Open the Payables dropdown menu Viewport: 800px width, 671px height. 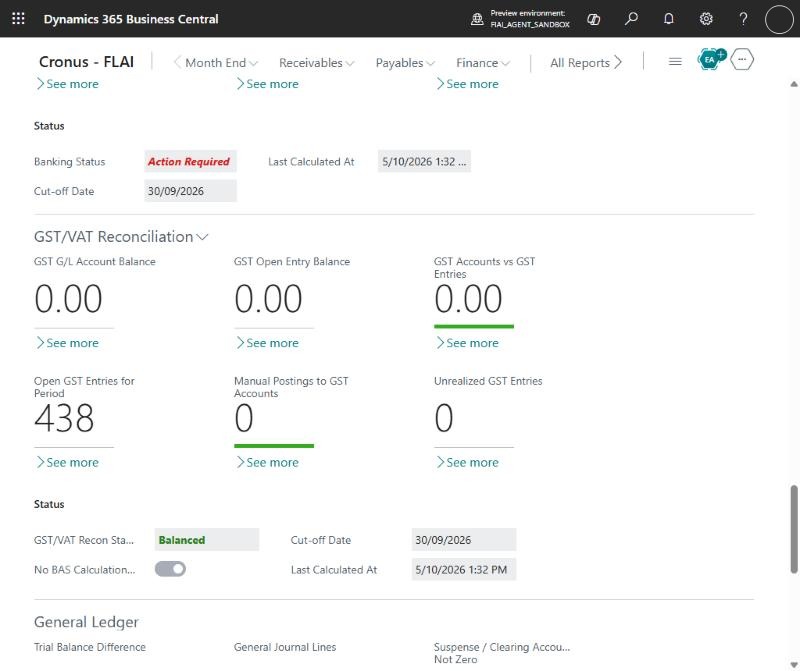[x=405, y=63]
